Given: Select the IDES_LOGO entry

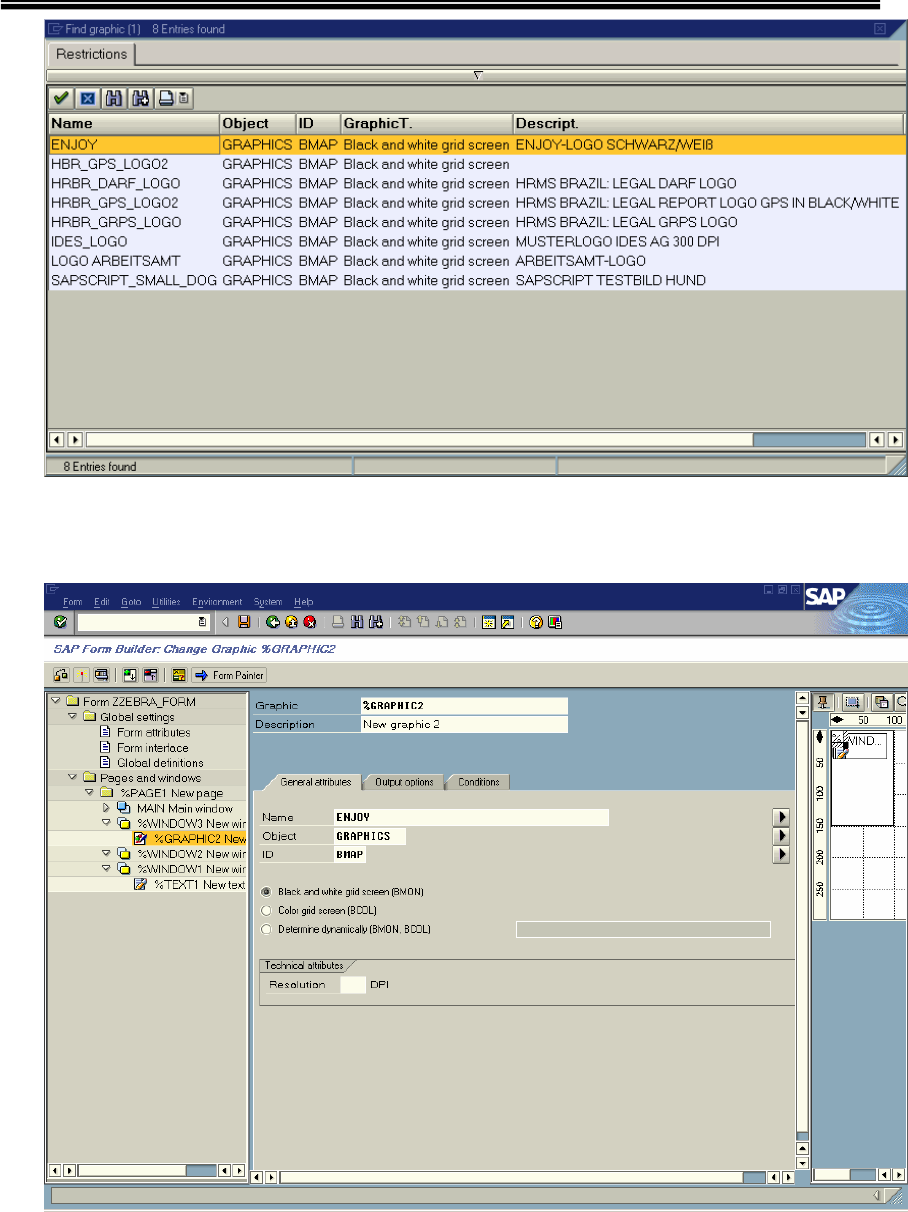Looking at the screenshot, I should pos(477,241).
